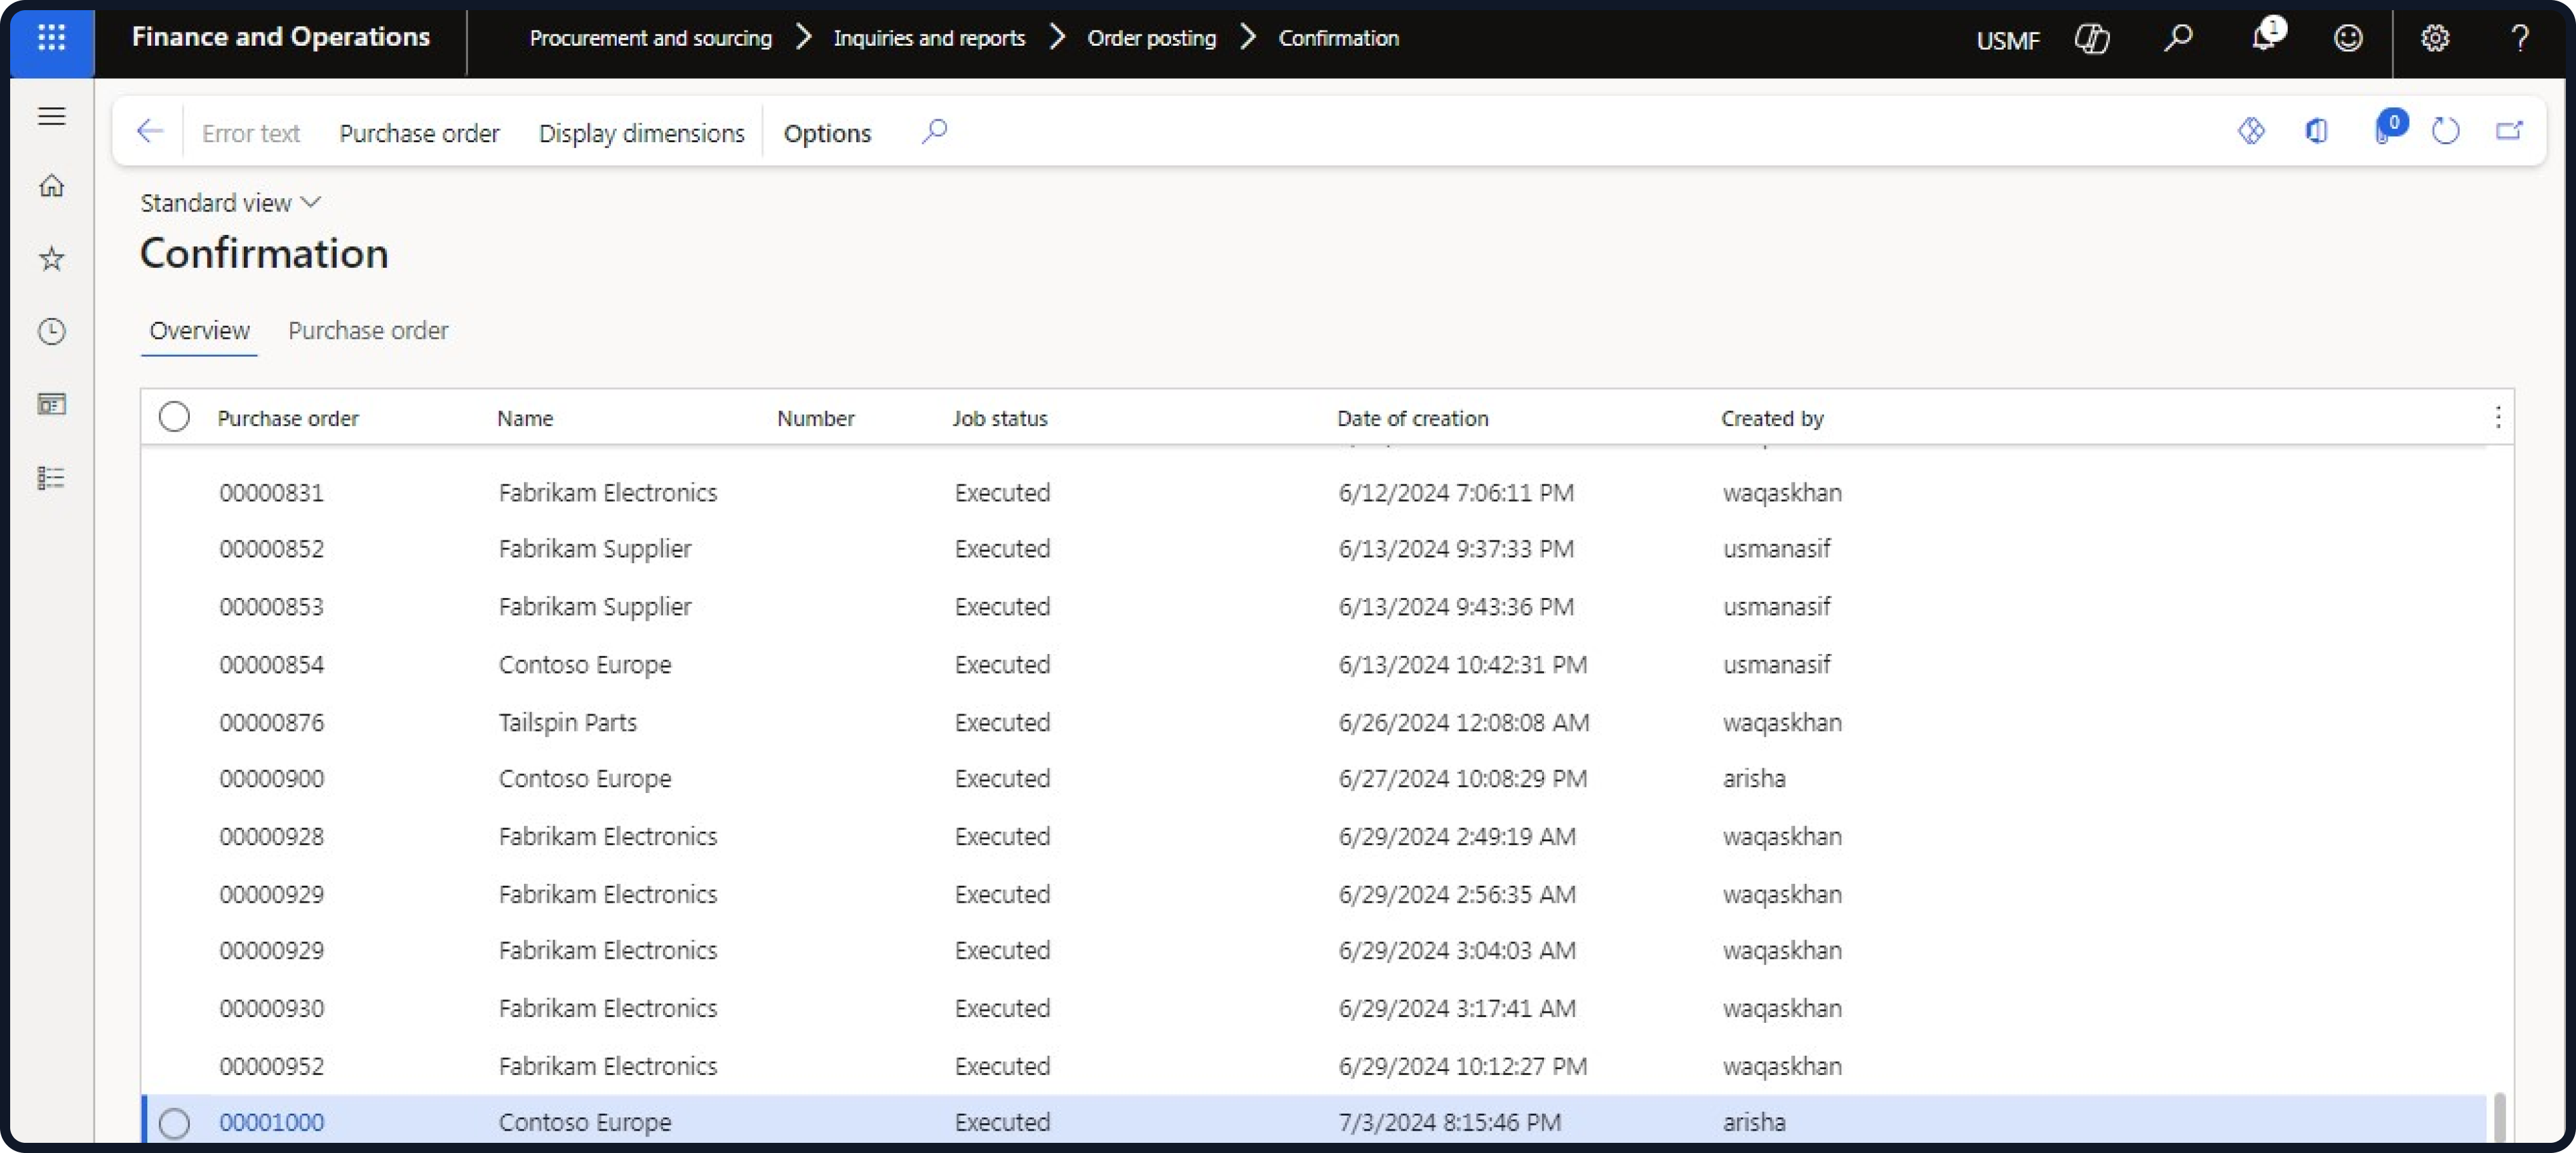Click date 6/29/2024 2:56:35 AM cell
Viewport: 2576px width, 1153px height.
click(x=1456, y=895)
